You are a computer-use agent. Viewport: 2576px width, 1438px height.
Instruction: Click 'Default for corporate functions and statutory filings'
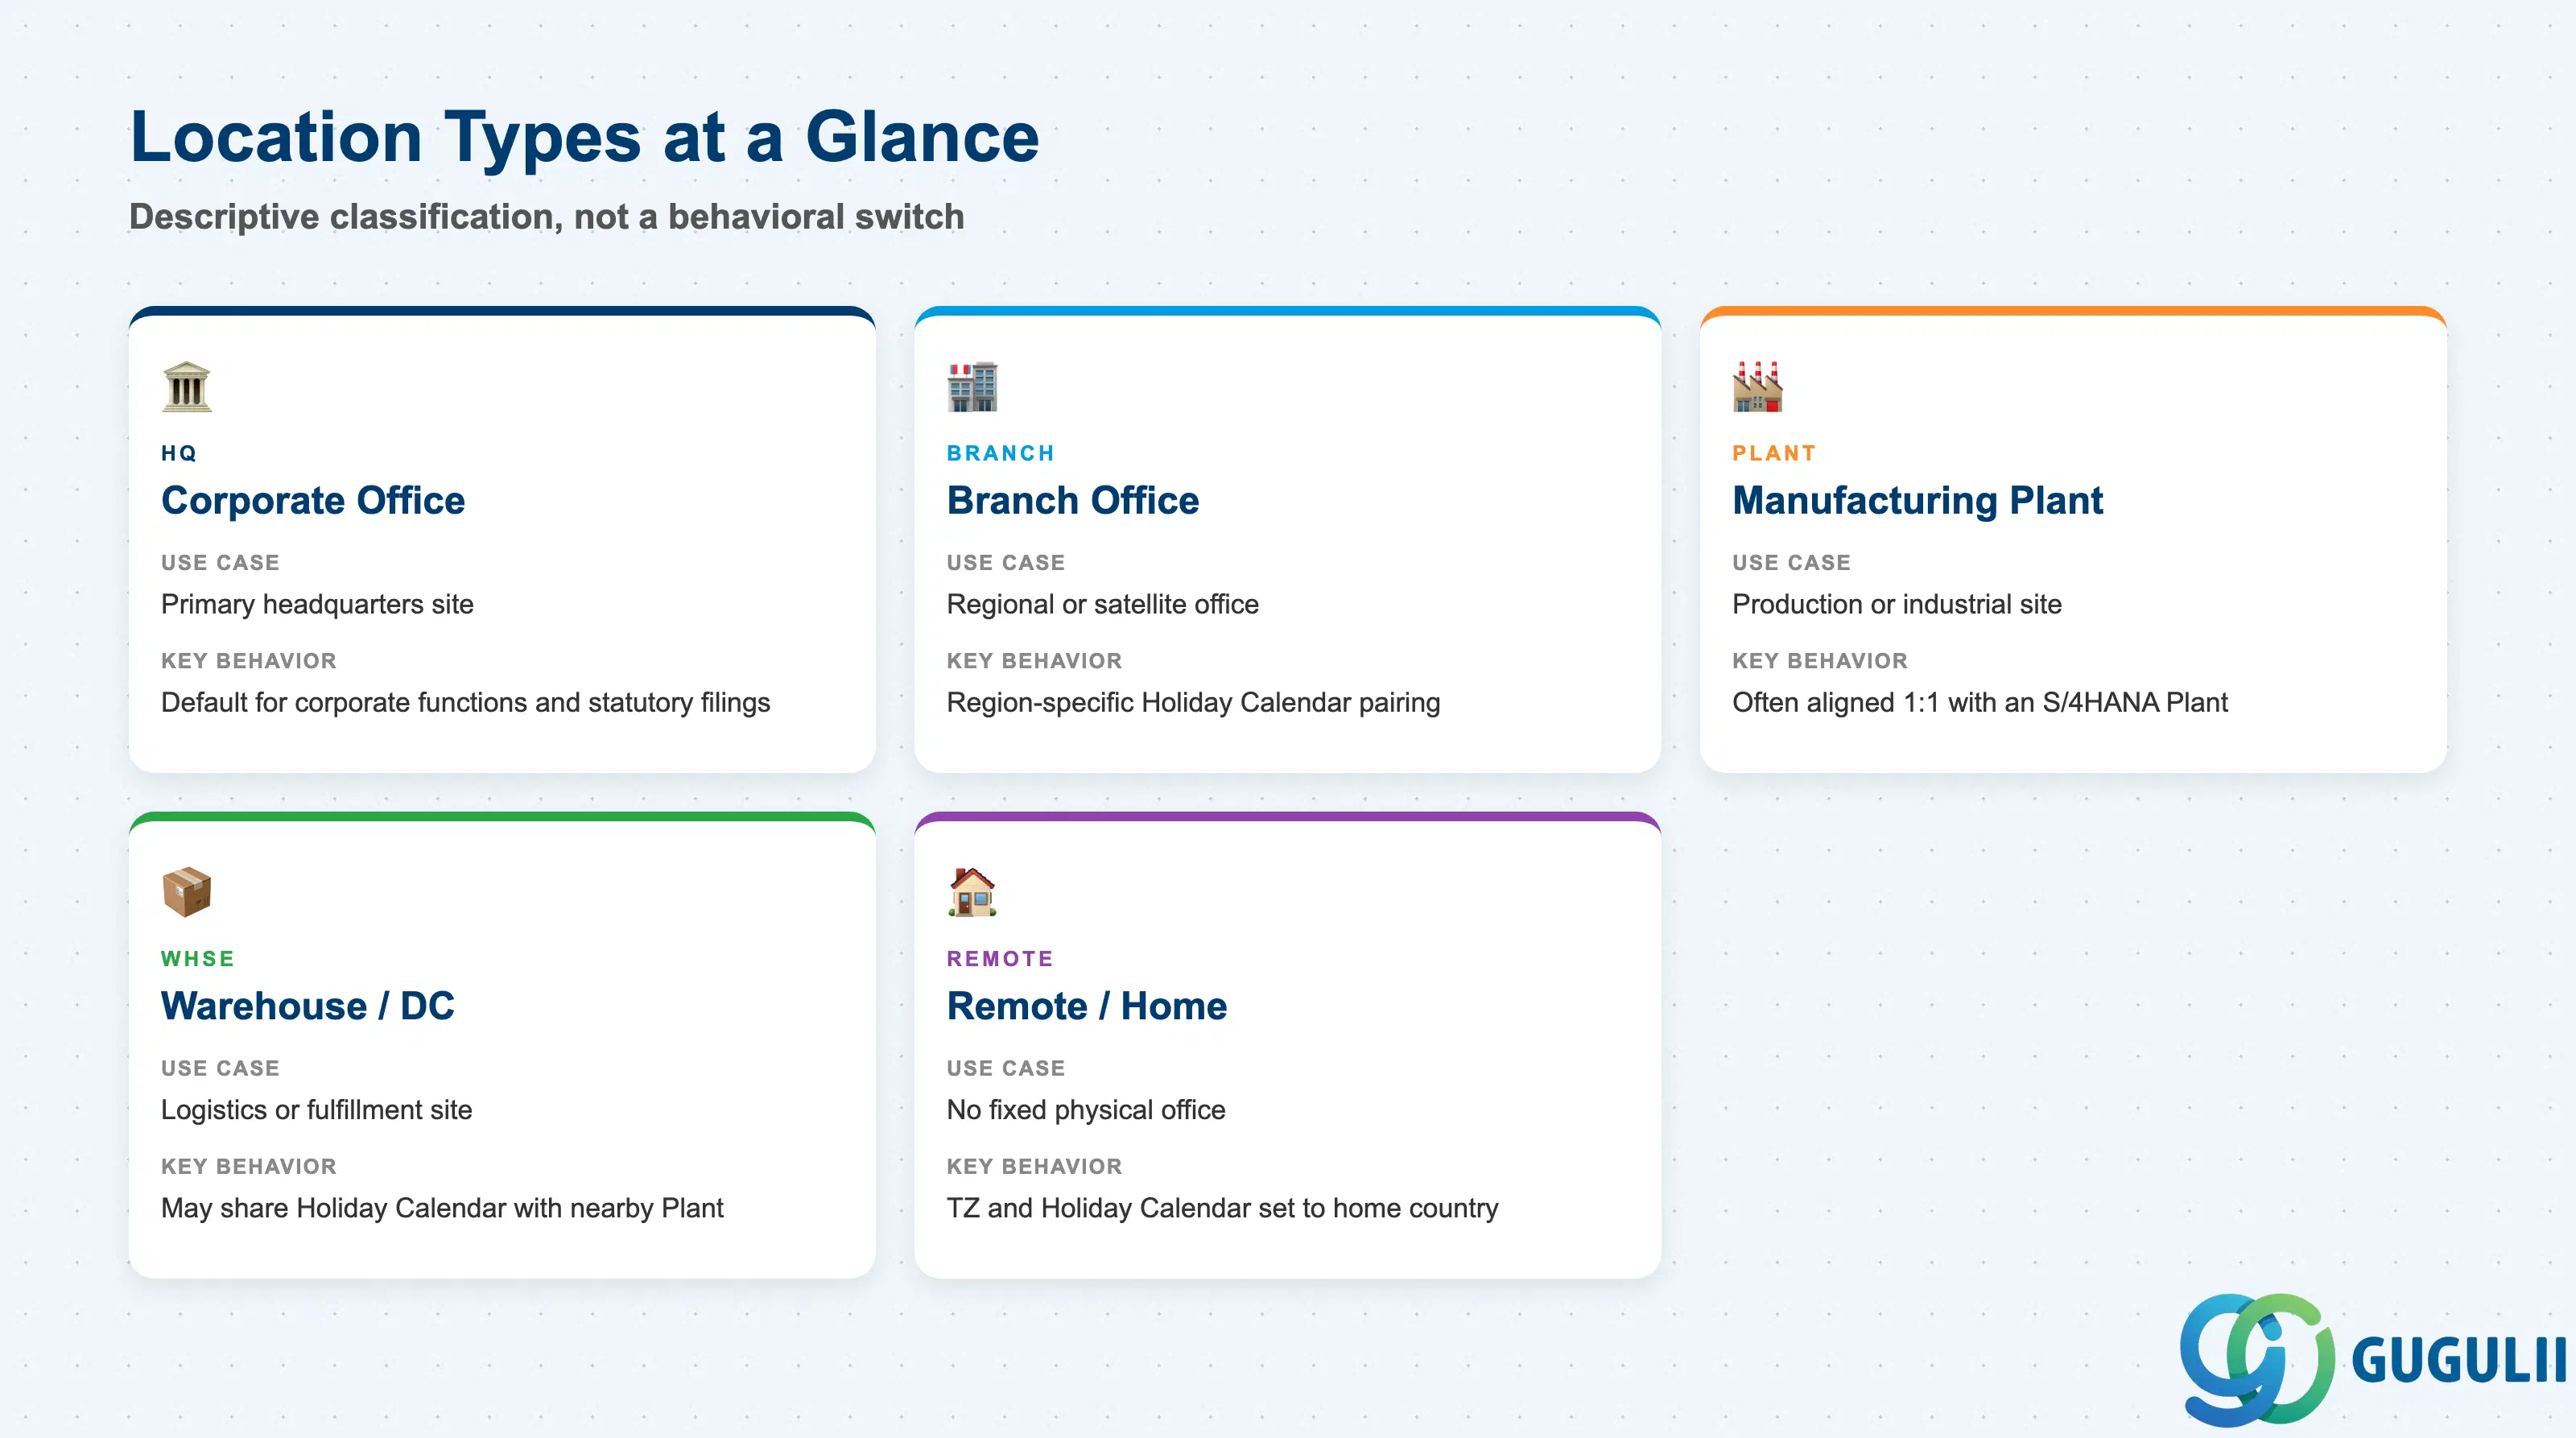point(465,702)
